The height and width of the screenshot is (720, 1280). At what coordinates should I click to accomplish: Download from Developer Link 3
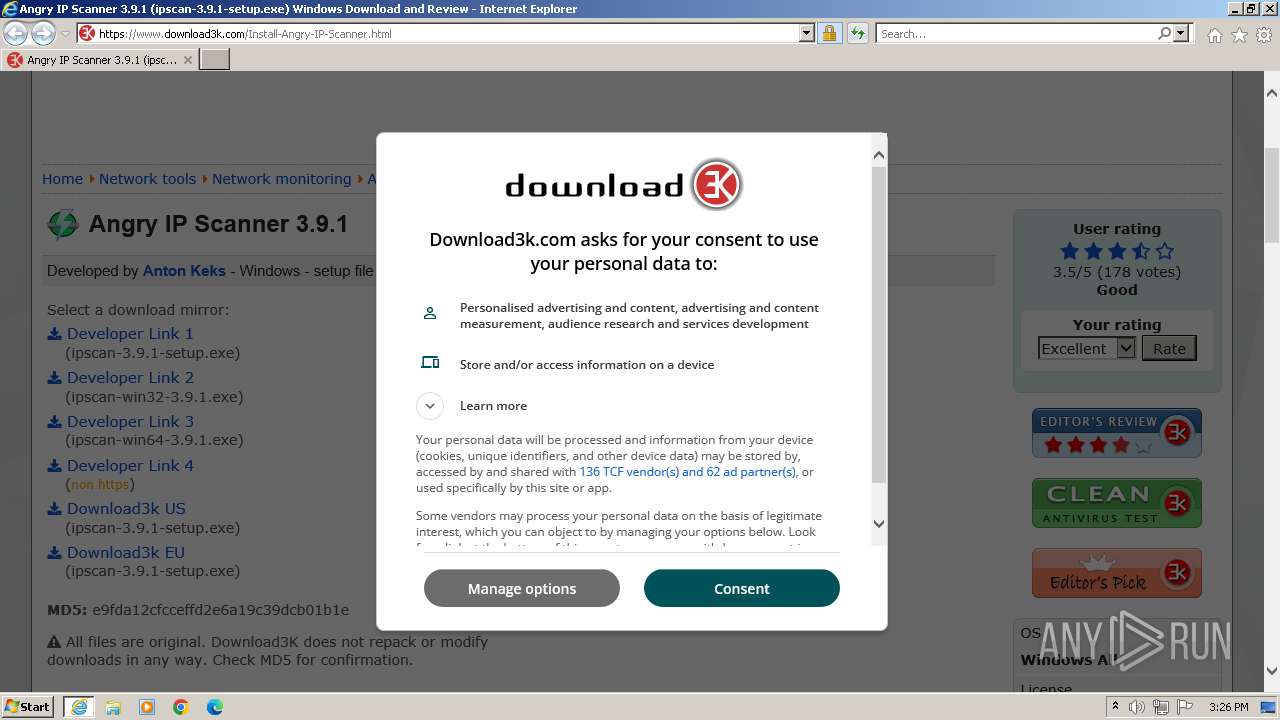pos(130,422)
